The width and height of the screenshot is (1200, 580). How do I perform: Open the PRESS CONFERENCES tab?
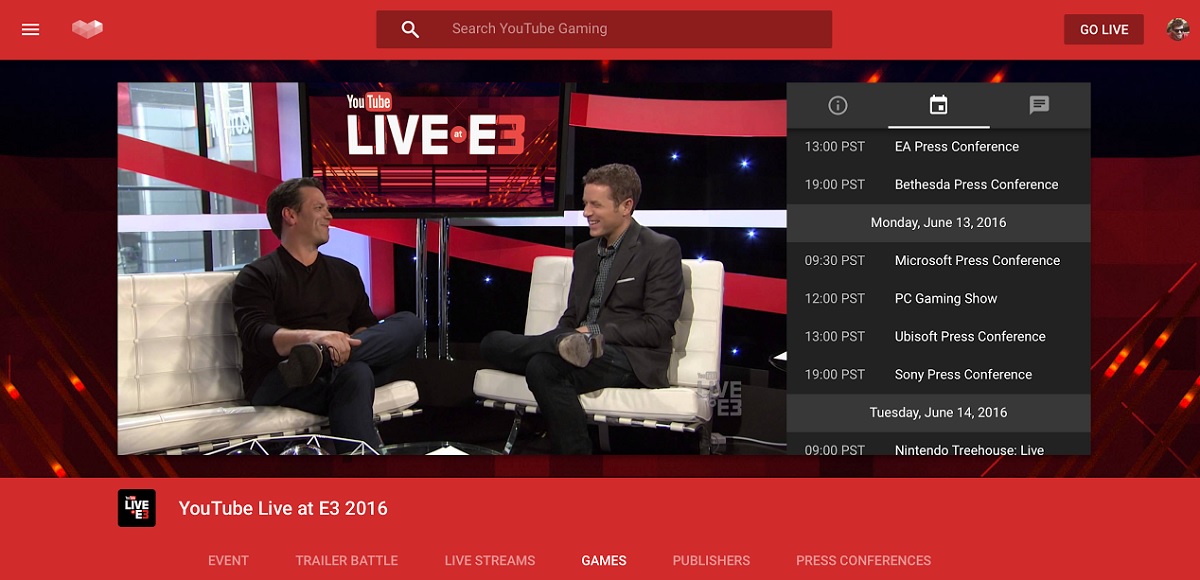pyautogui.click(x=864, y=560)
